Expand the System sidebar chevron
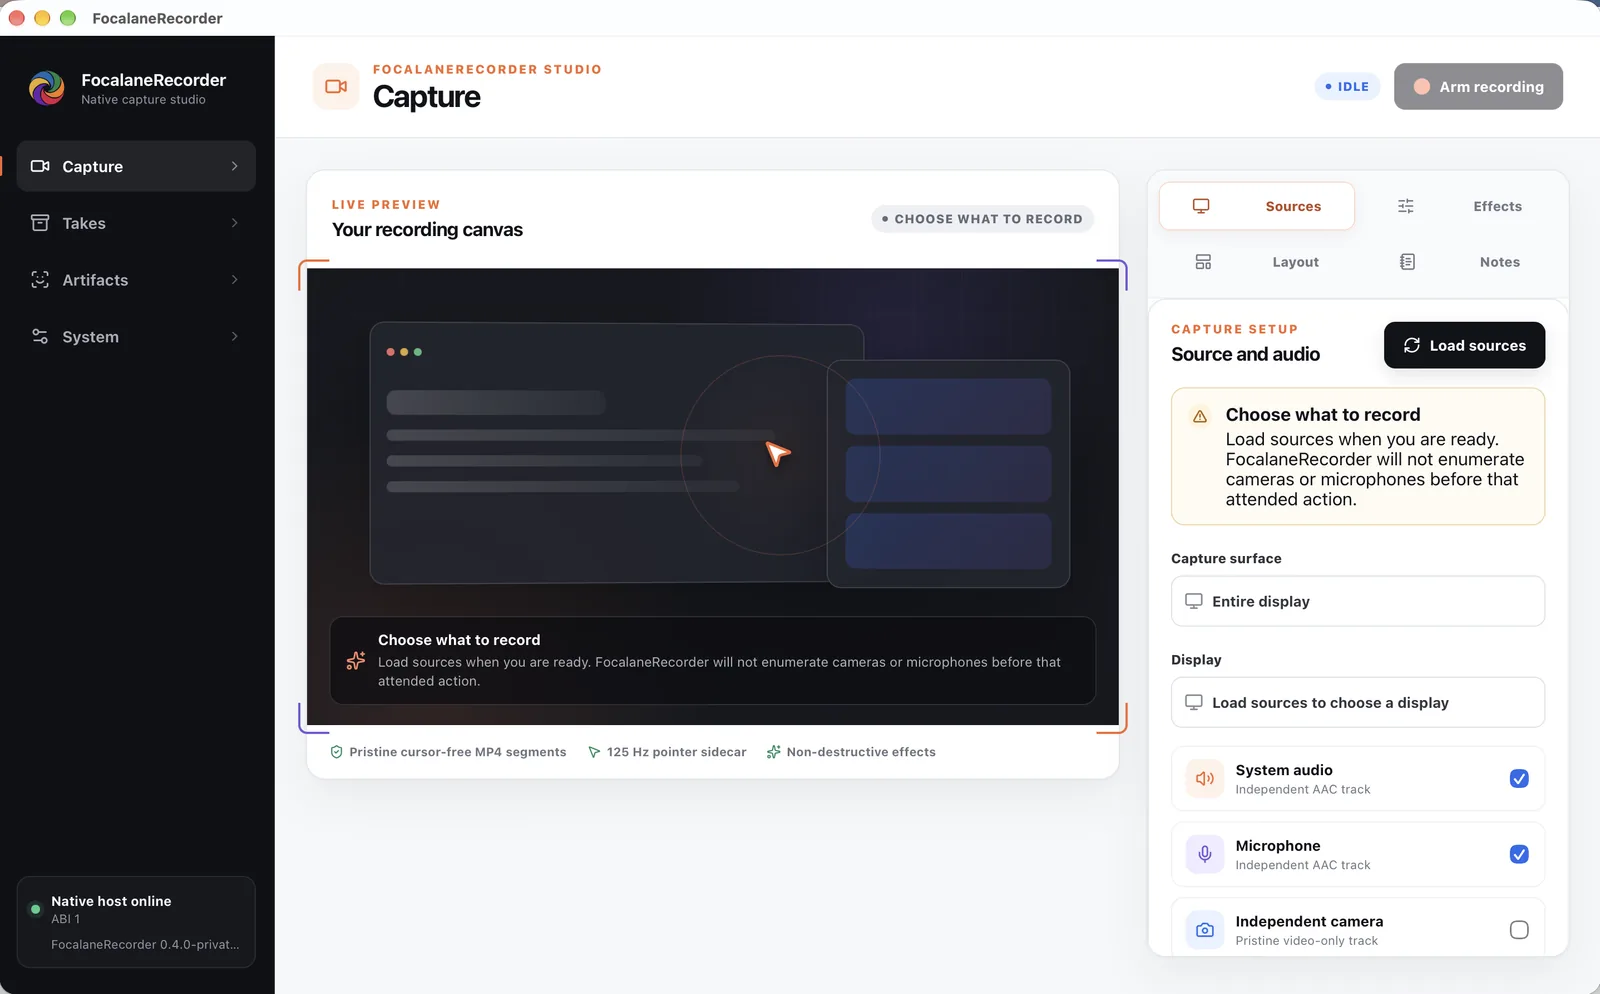 (x=235, y=336)
